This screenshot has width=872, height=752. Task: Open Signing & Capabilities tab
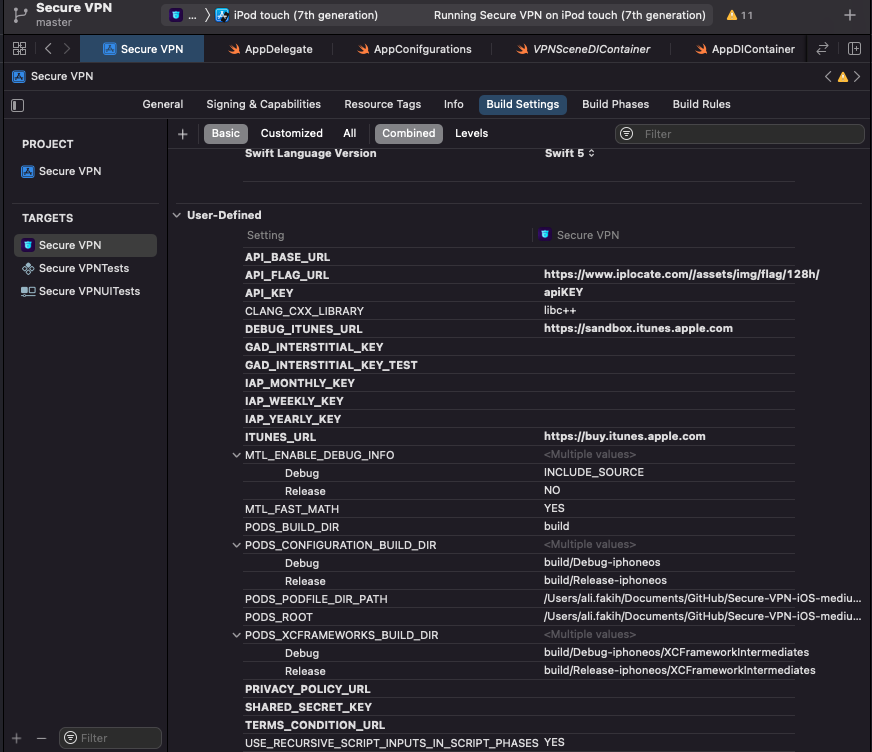click(x=263, y=104)
